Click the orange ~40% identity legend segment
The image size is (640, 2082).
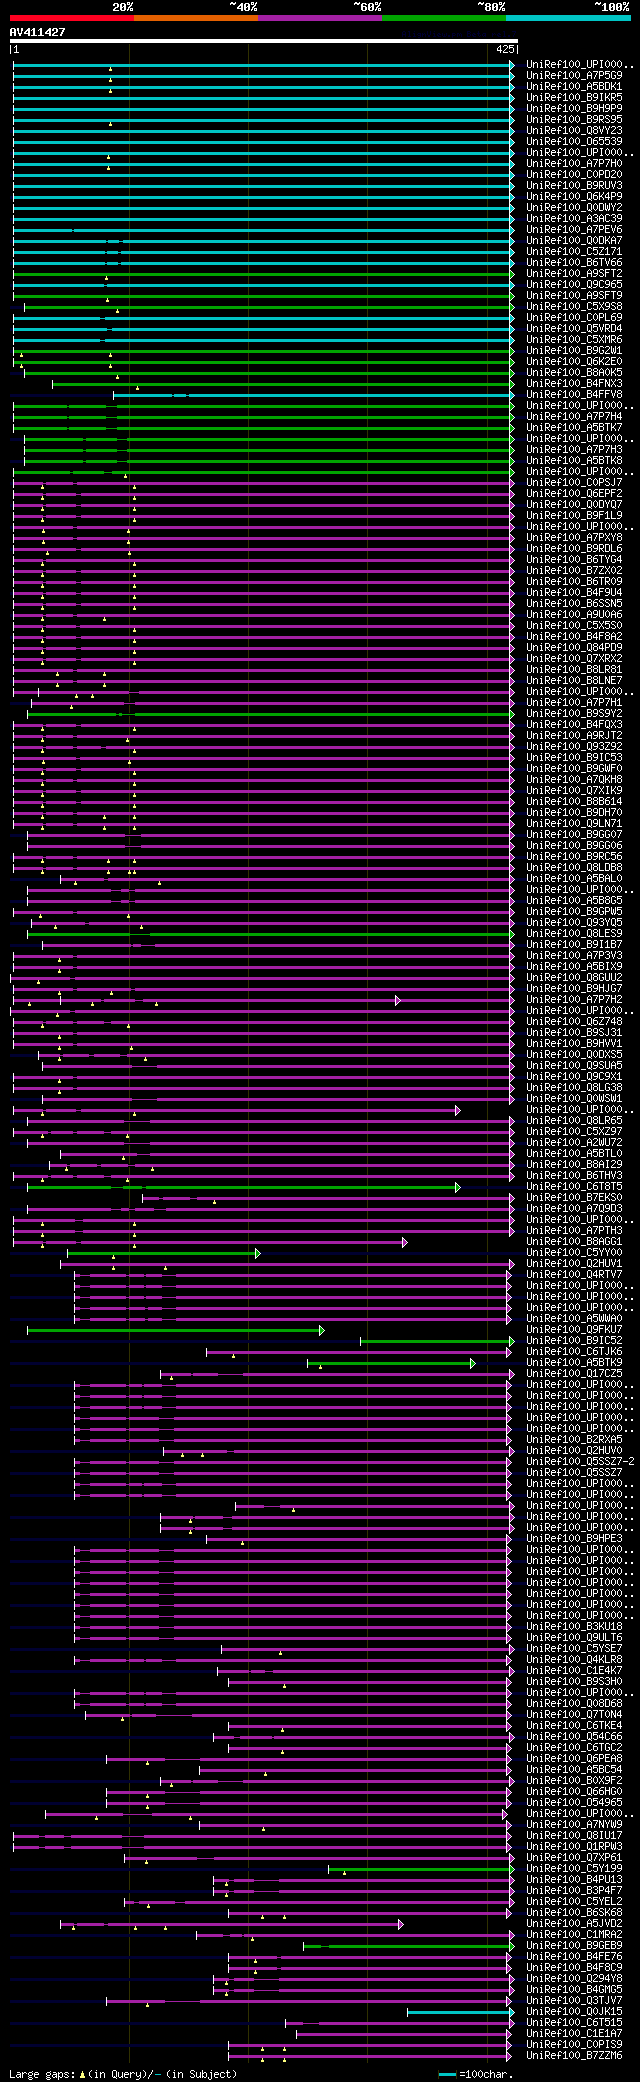click(196, 17)
